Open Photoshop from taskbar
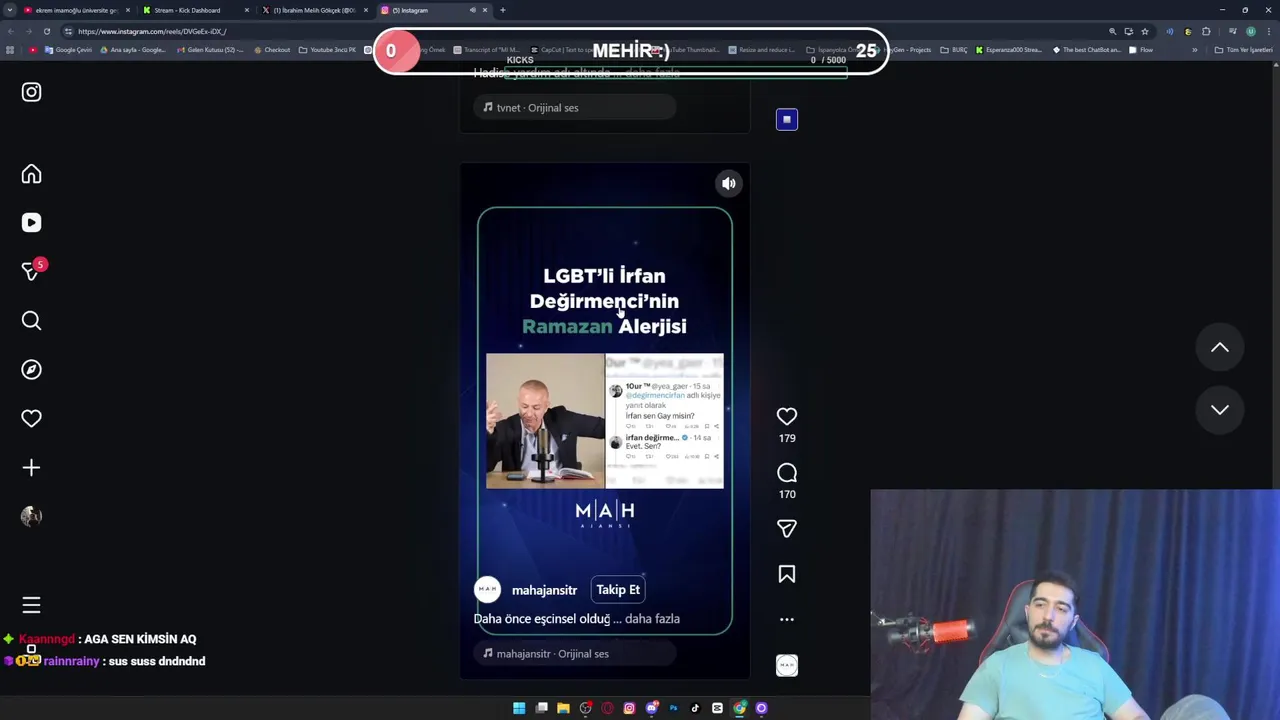 click(673, 708)
